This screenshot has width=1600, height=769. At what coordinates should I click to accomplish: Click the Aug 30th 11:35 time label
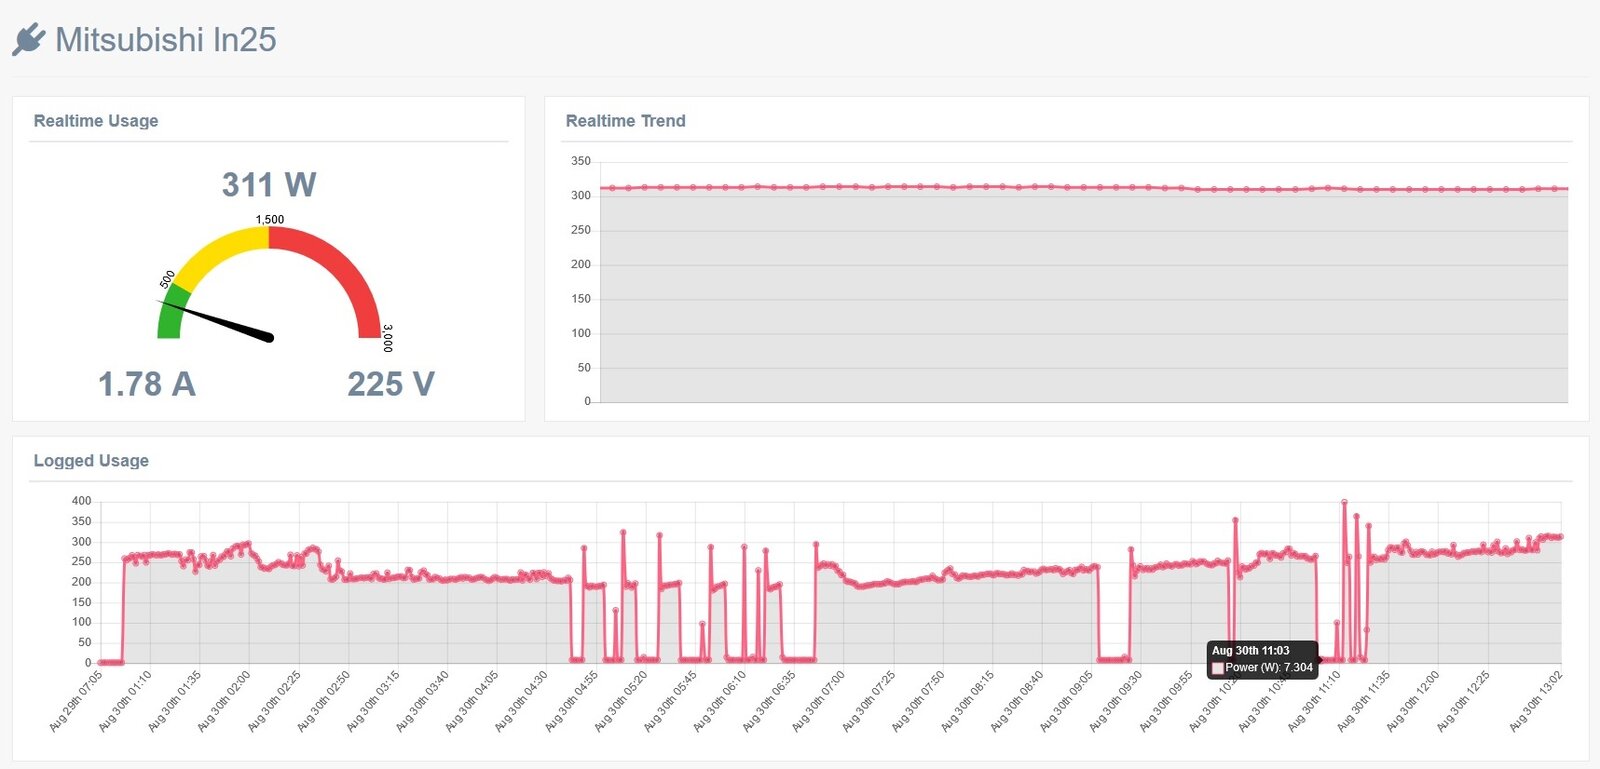[1364, 702]
